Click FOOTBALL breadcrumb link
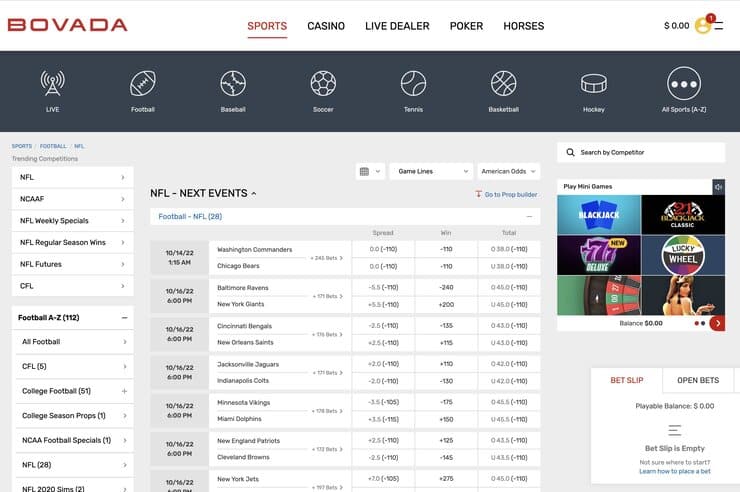The image size is (740, 492). point(53,146)
